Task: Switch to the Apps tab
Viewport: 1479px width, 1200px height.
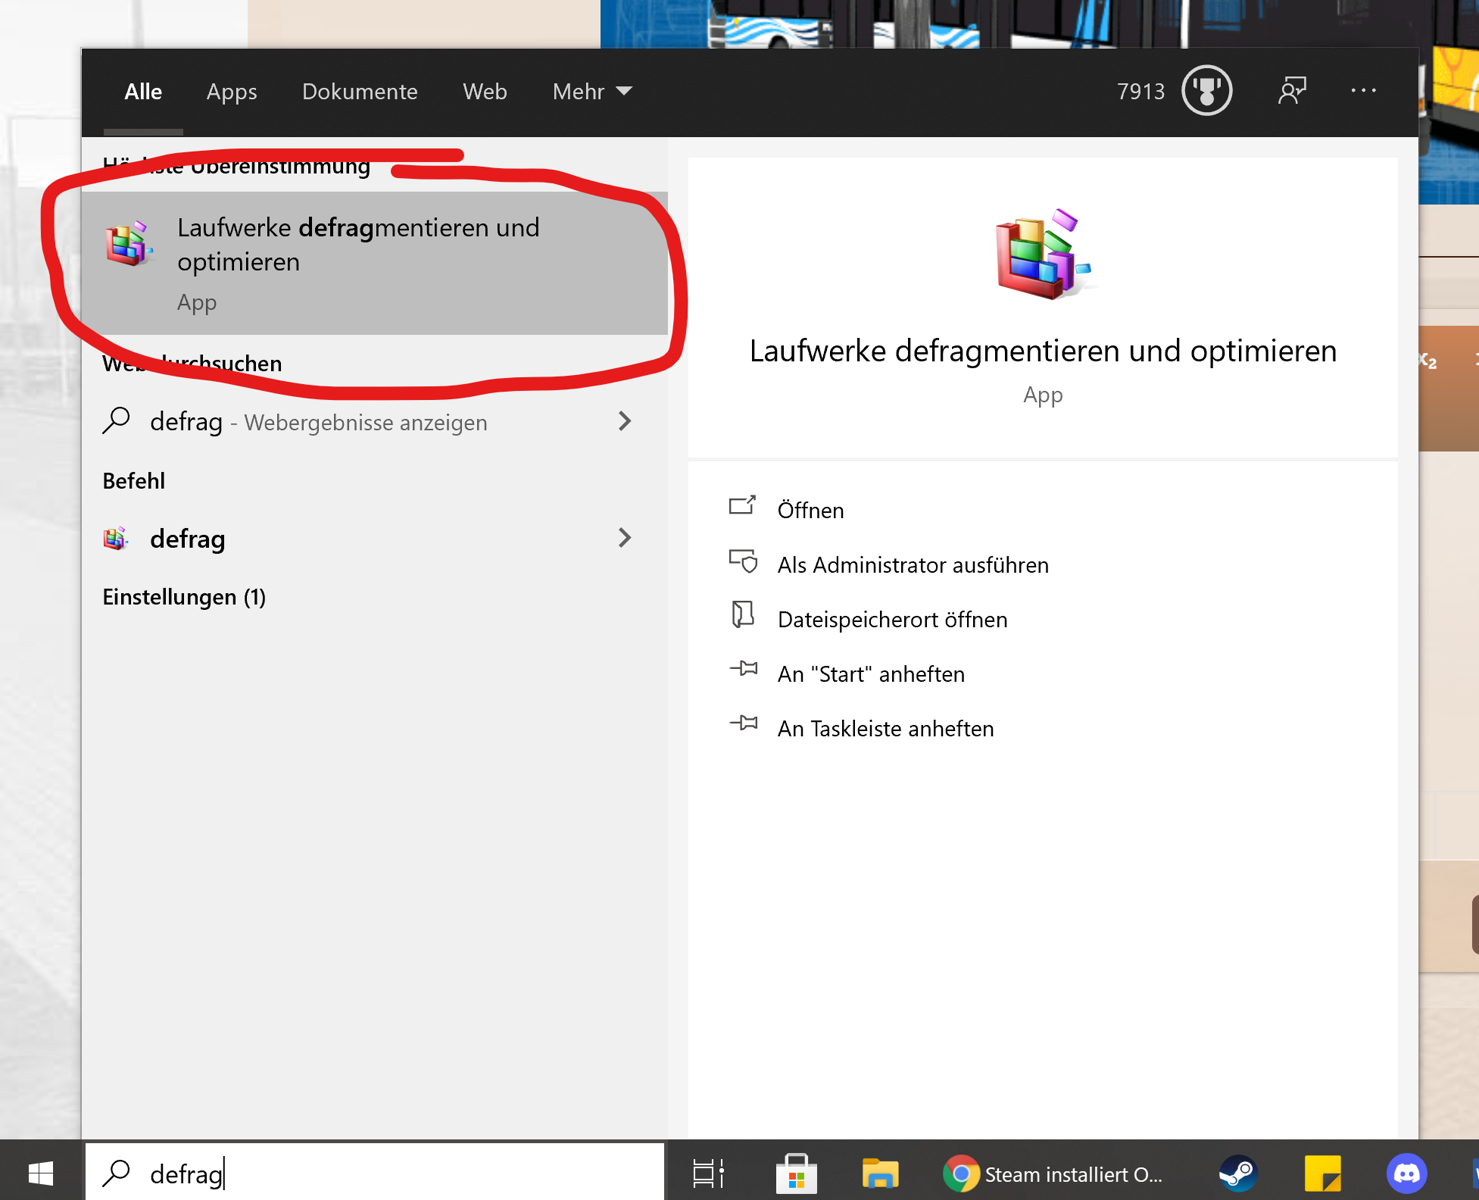Action: tap(231, 91)
